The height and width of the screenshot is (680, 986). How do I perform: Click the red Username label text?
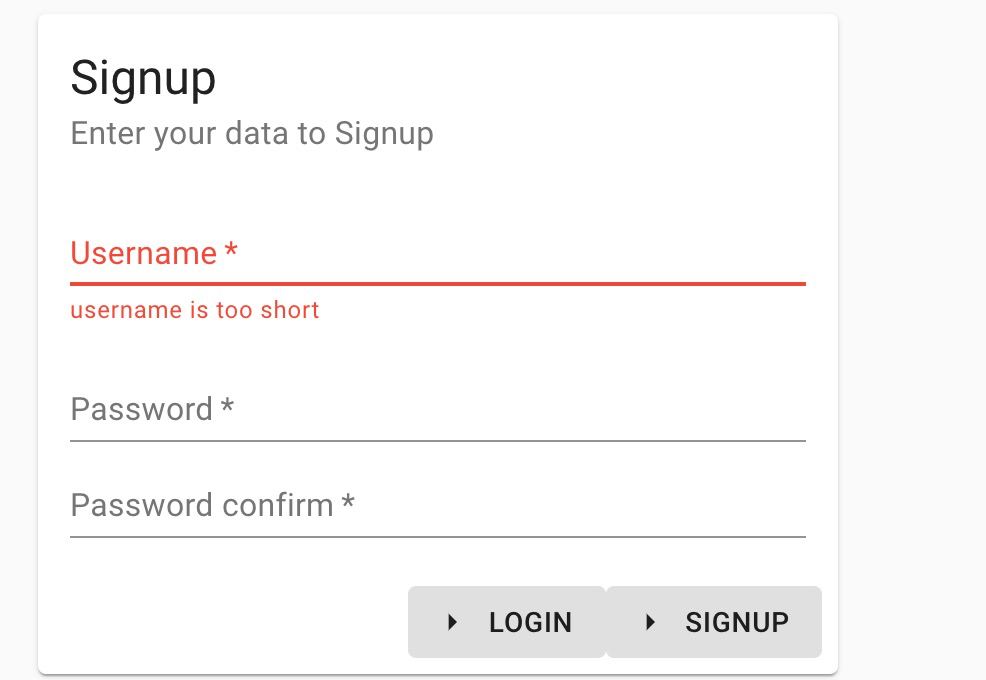coord(143,254)
